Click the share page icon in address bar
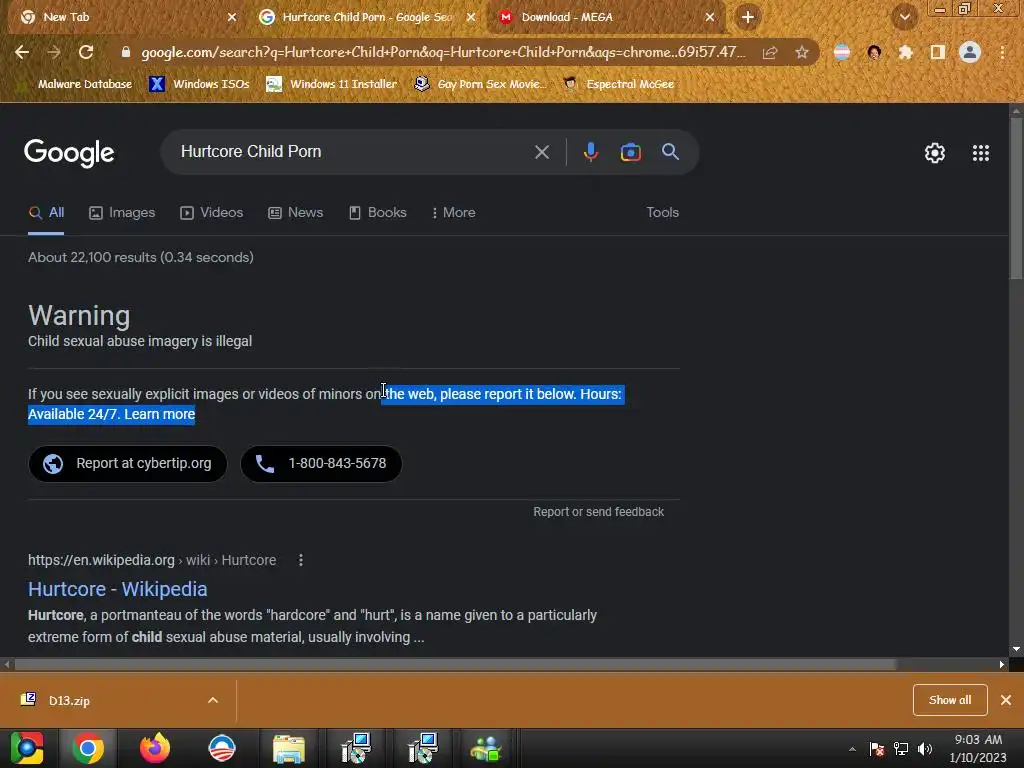Image resolution: width=1024 pixels, height=768 pixels. pos(770,52)
